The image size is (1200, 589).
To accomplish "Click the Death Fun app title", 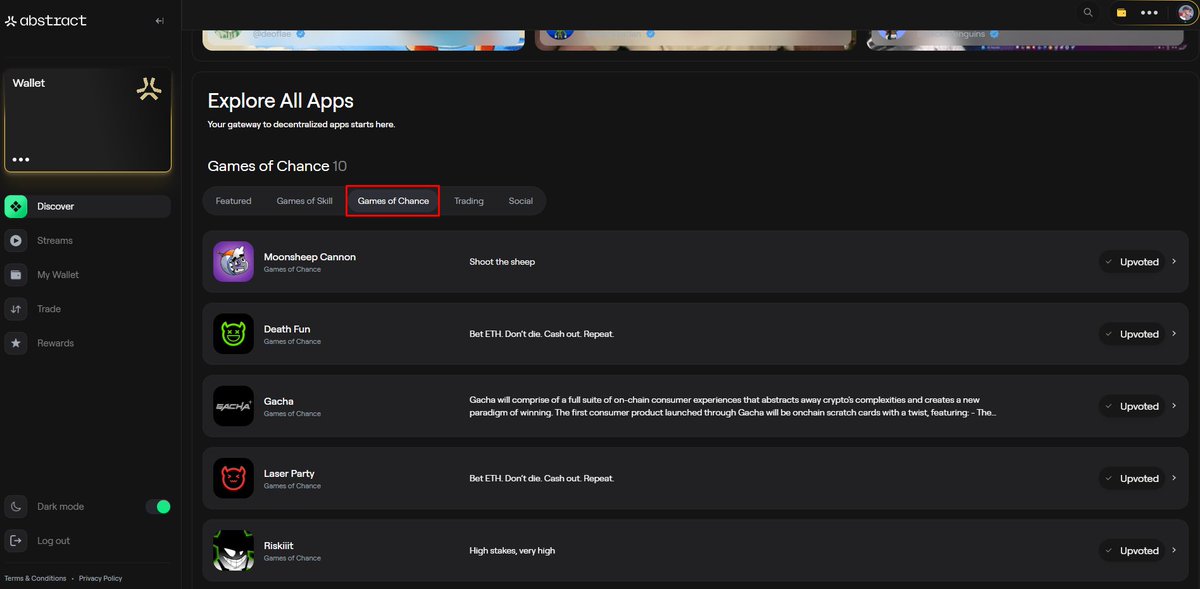I will (x=287, y=329).
